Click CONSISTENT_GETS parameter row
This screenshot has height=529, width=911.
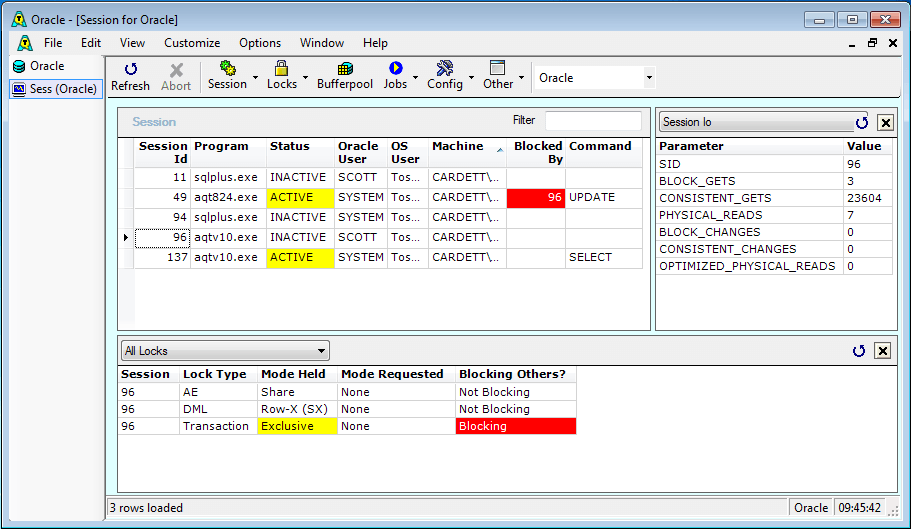(x=774, y=199)
